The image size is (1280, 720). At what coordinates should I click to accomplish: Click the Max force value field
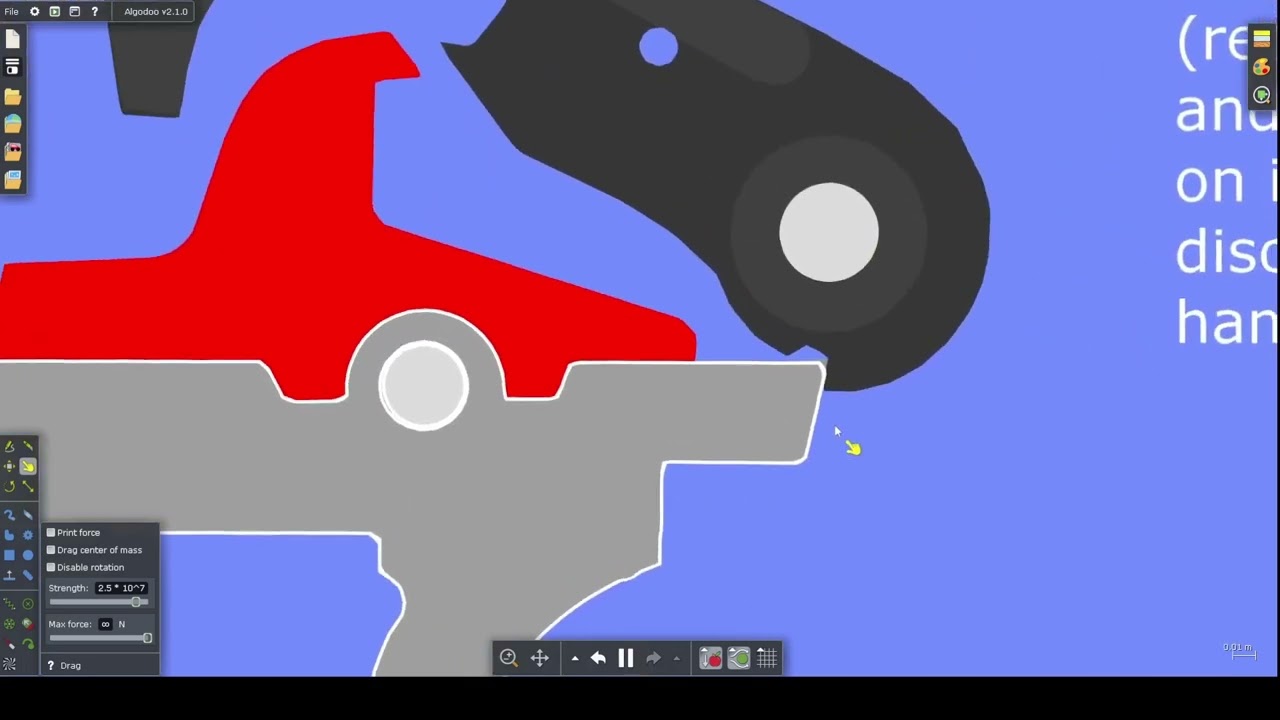tap(105, 624)
